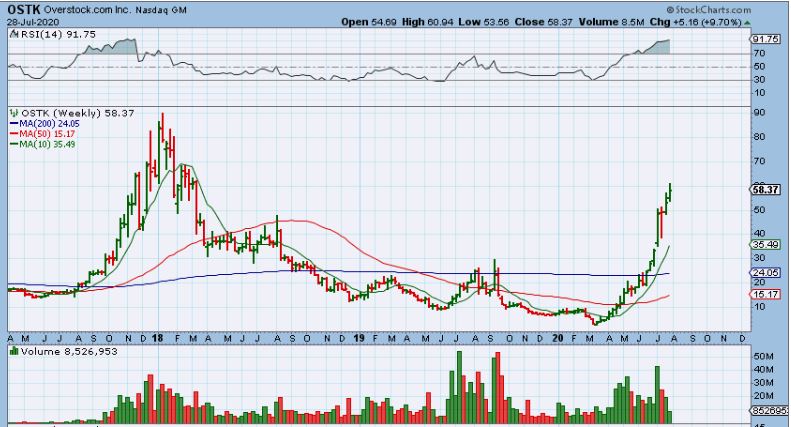Click the Nasdaq GM exchange label

click(161, 10)
